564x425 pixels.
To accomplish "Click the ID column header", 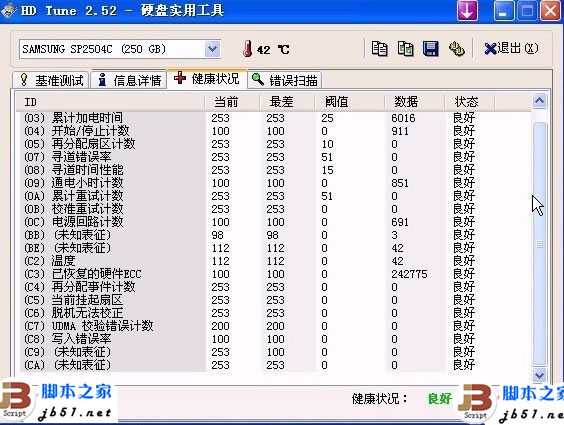I will tap(110, 102).
